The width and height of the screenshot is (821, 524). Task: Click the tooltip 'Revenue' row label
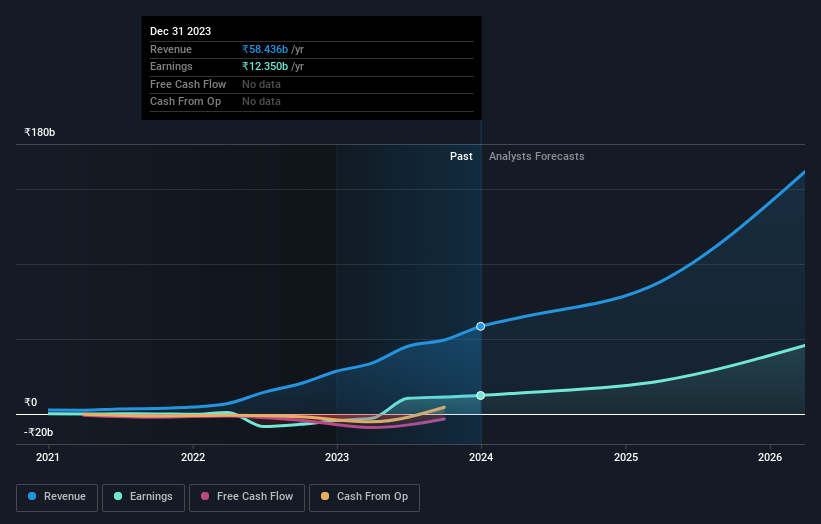click(x=171, y=49)
